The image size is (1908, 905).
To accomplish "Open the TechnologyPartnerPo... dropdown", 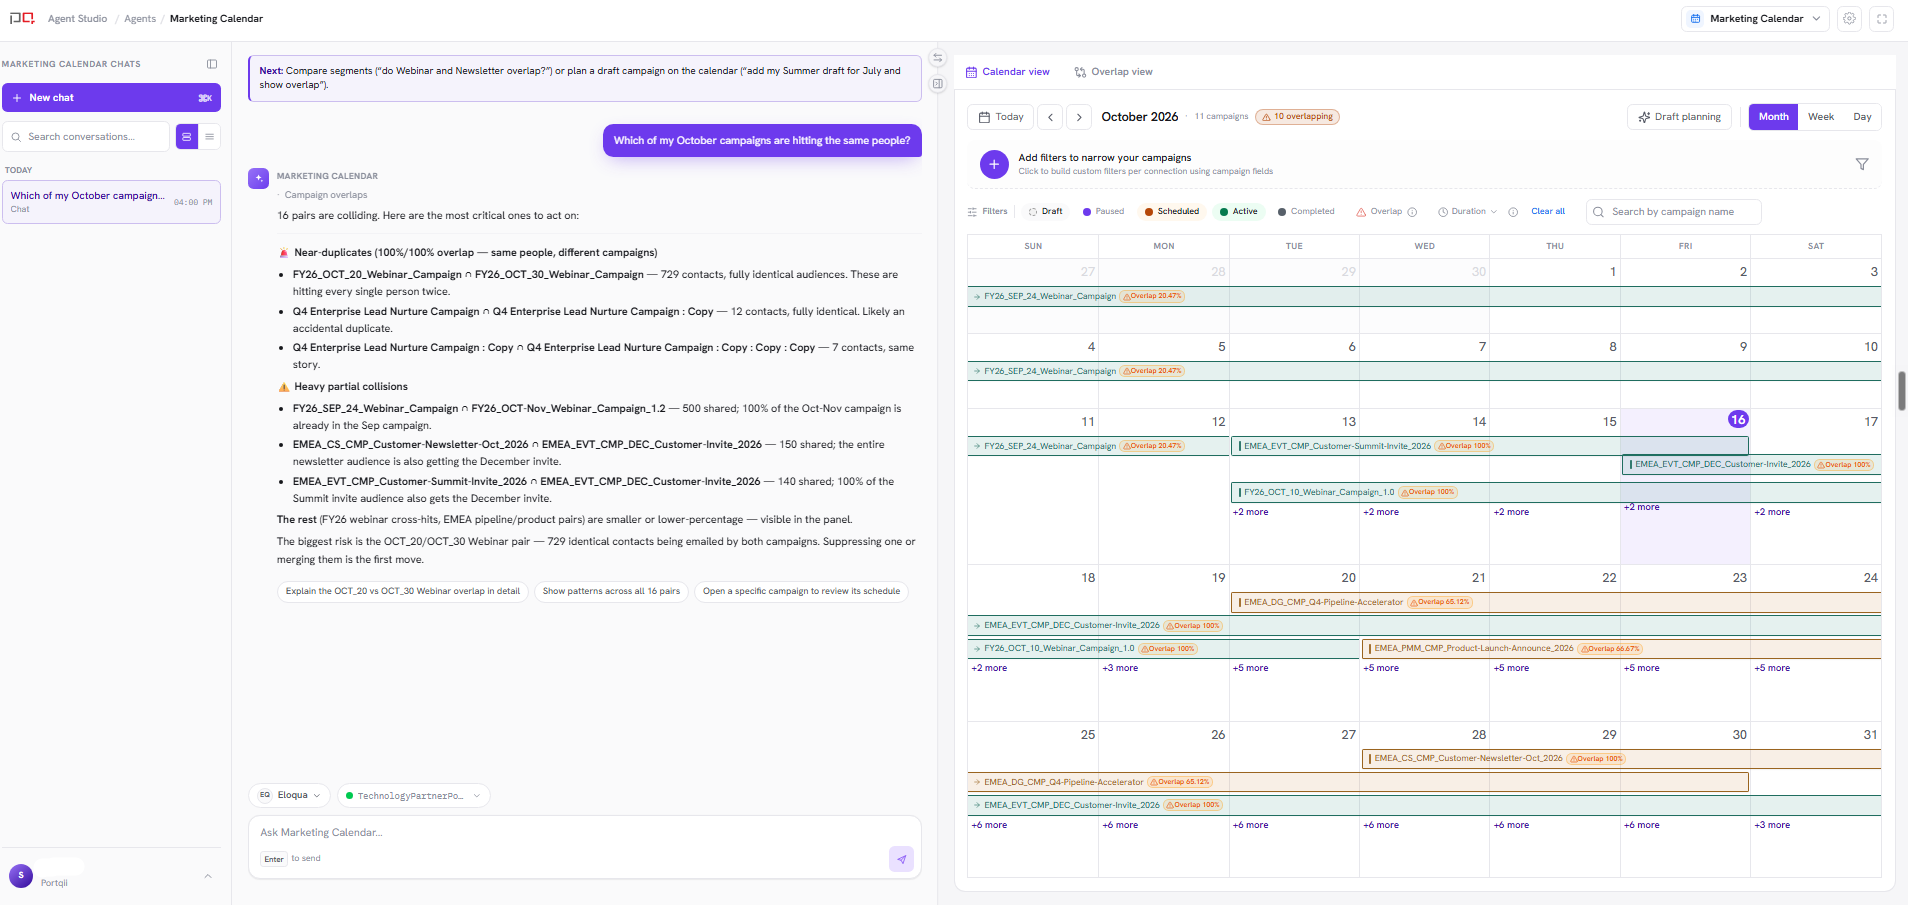I will coord(414,796).
